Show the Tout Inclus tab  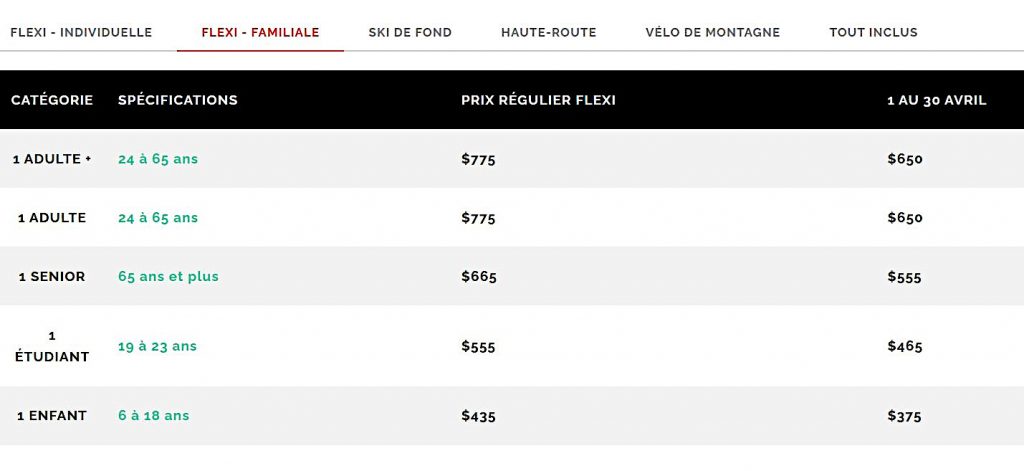[x=873, y=32]
